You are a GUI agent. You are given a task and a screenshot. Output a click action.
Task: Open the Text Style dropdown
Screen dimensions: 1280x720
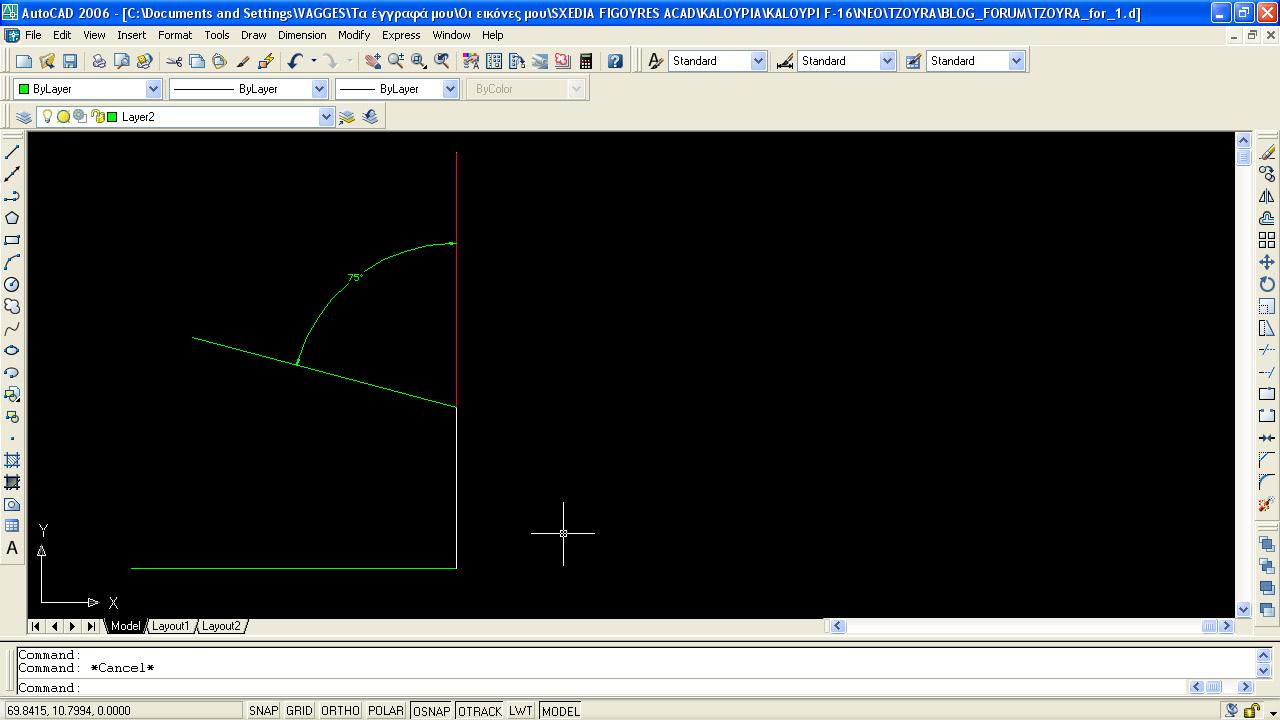pyautogui.click(x=757, y=61)
